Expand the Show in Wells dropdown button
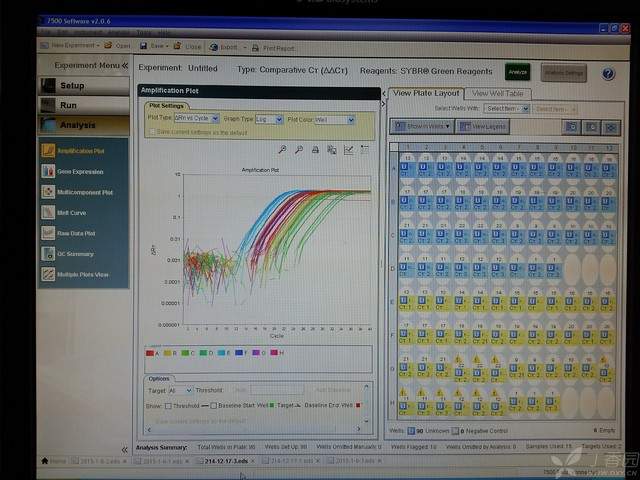640x480 pixels. click(422, 126)
